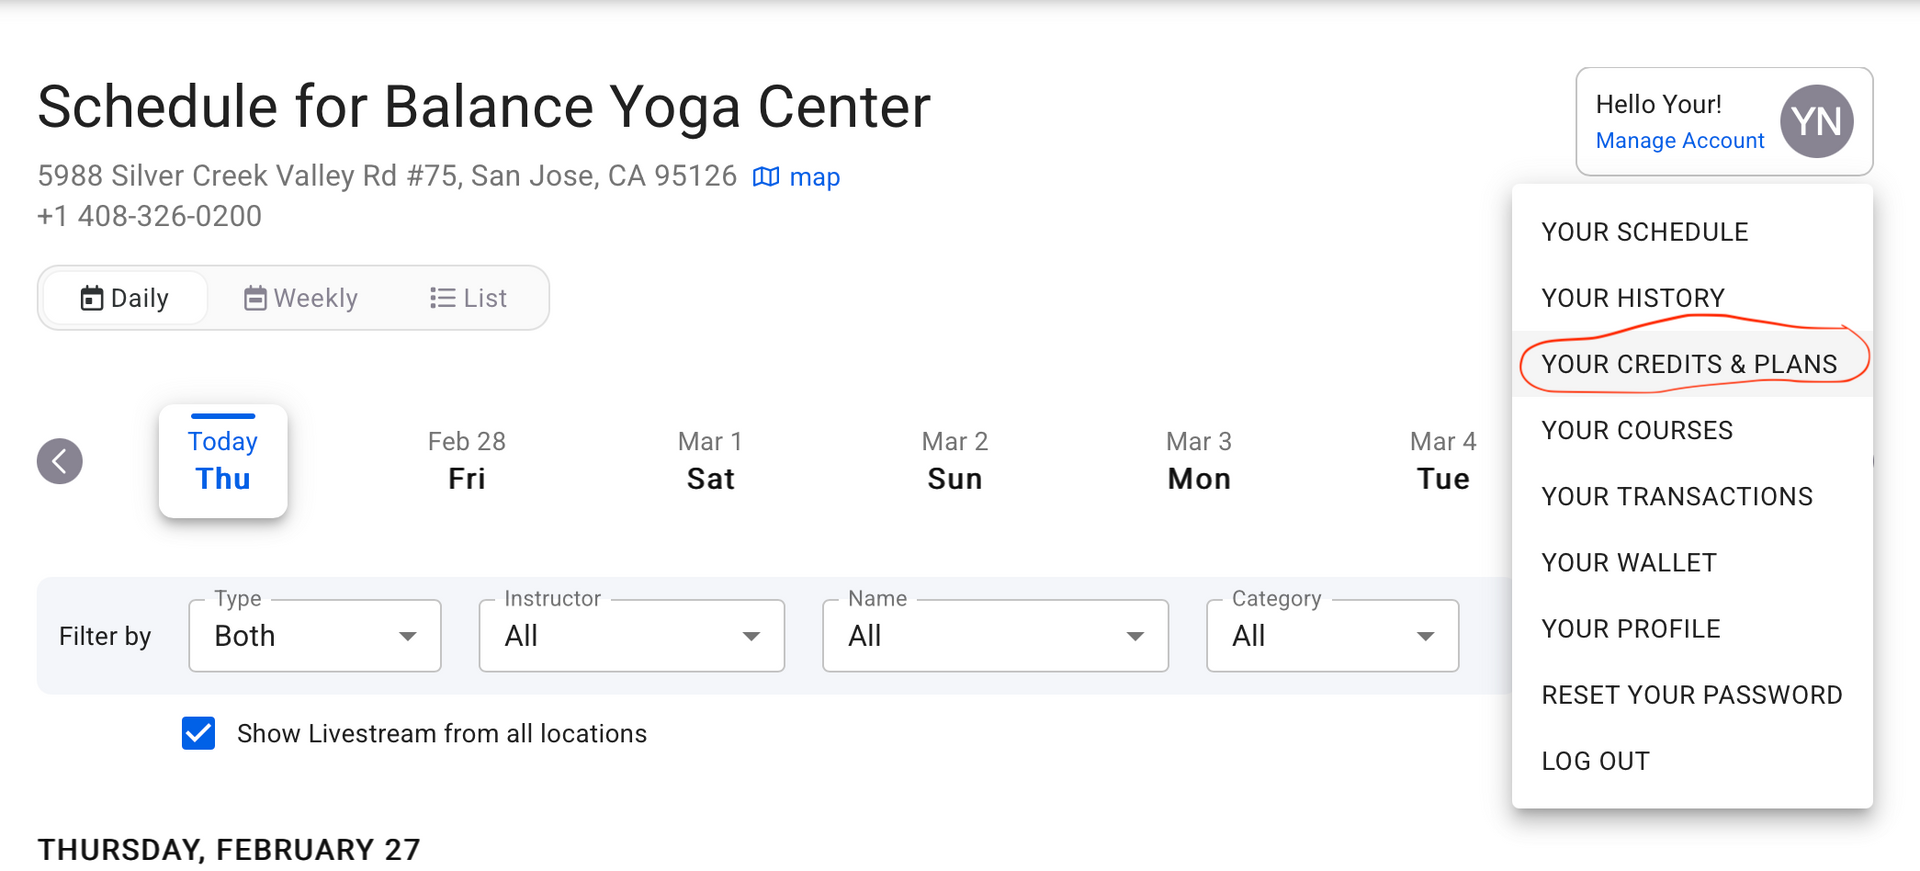Open Your Courses menu item
This screenshot has height=871, width=1920.
pos(1692,430)
